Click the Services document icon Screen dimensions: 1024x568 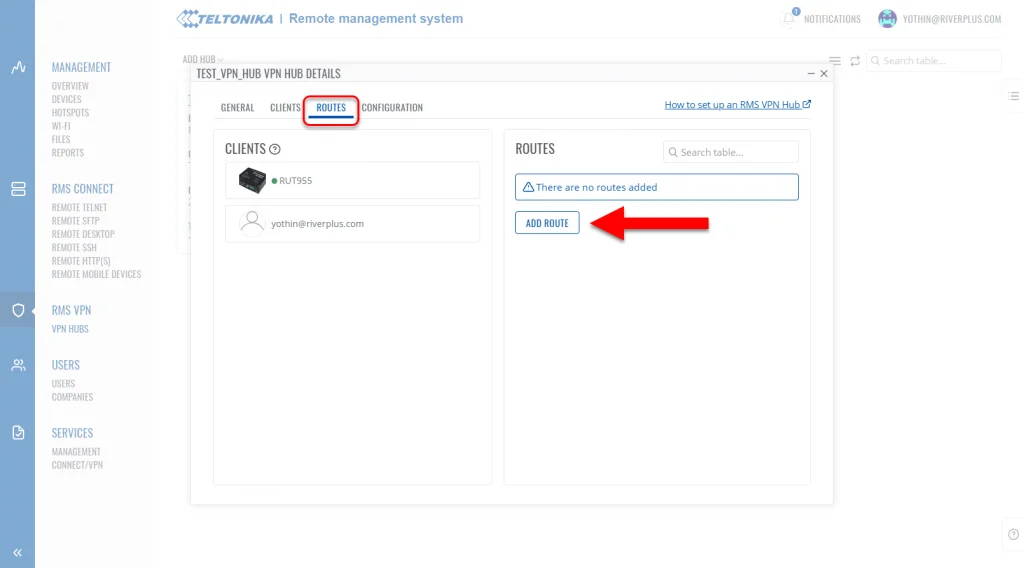pyautogui.click(x=18, y=433)
